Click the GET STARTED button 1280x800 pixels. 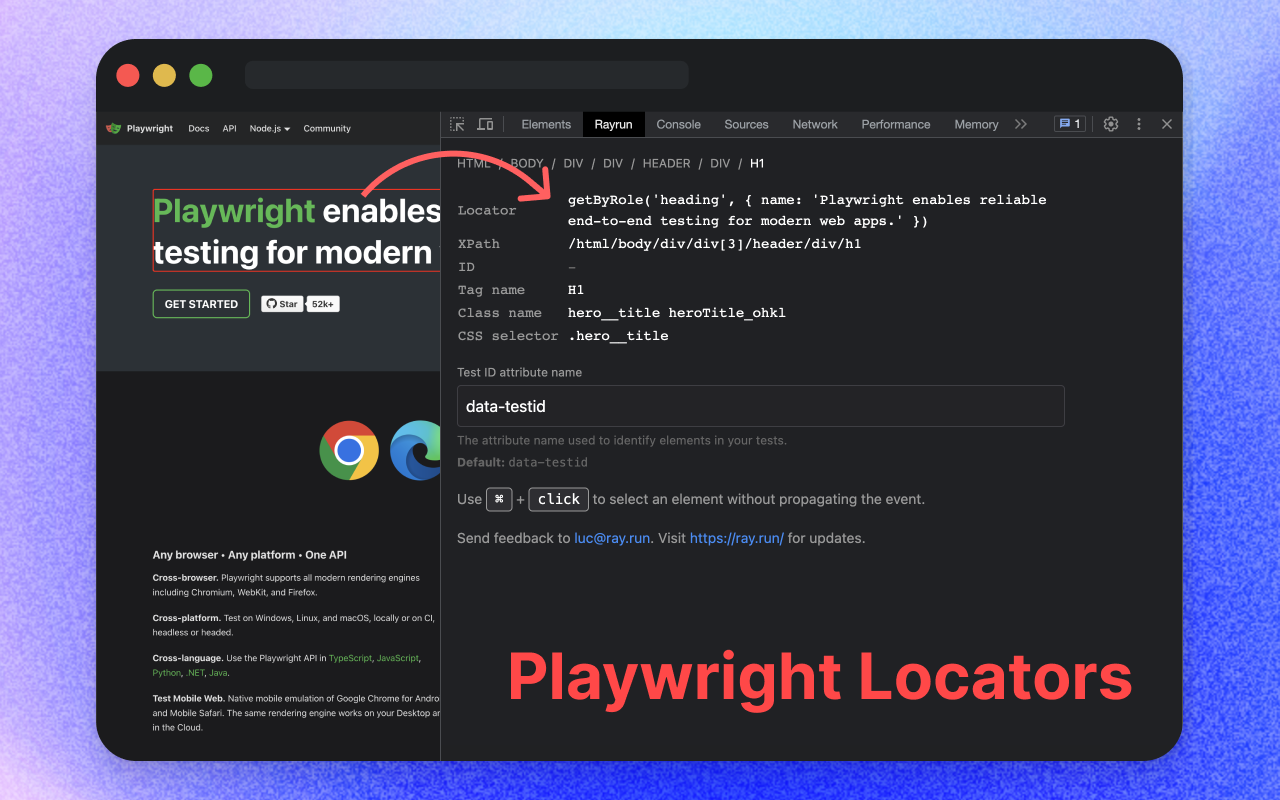[x=201, y=304]
